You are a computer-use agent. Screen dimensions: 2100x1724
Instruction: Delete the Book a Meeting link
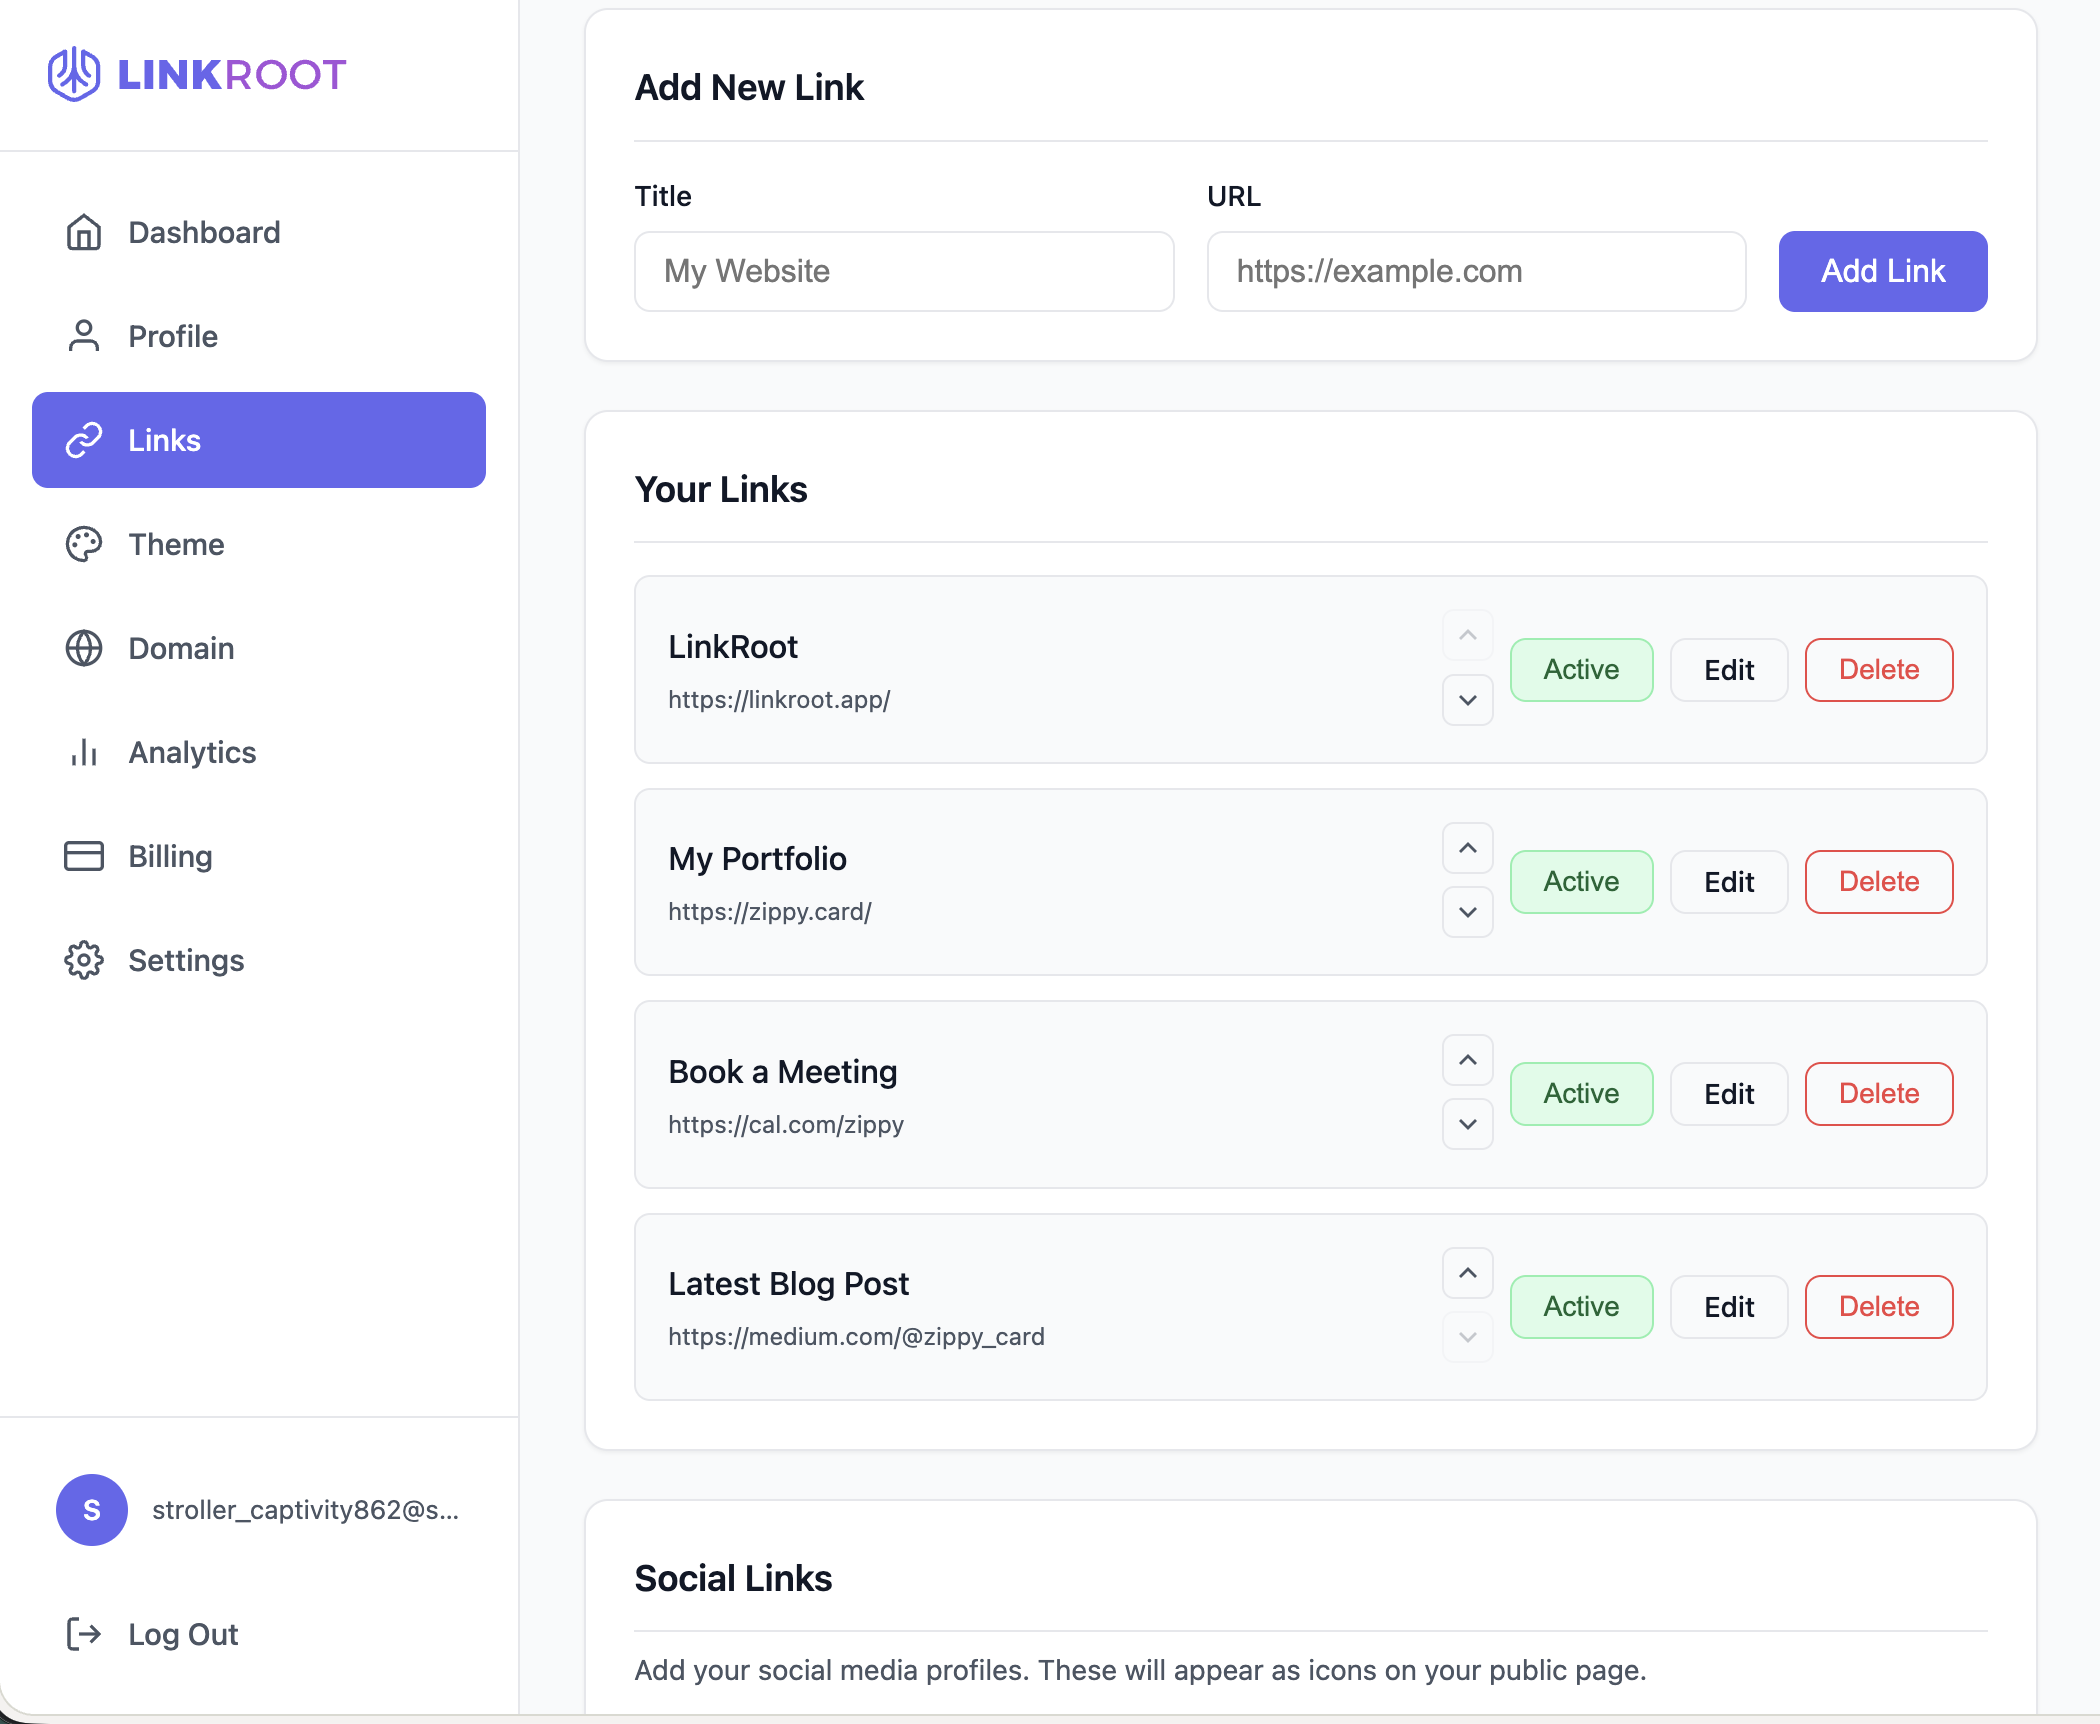[x=1879, y=1094]
